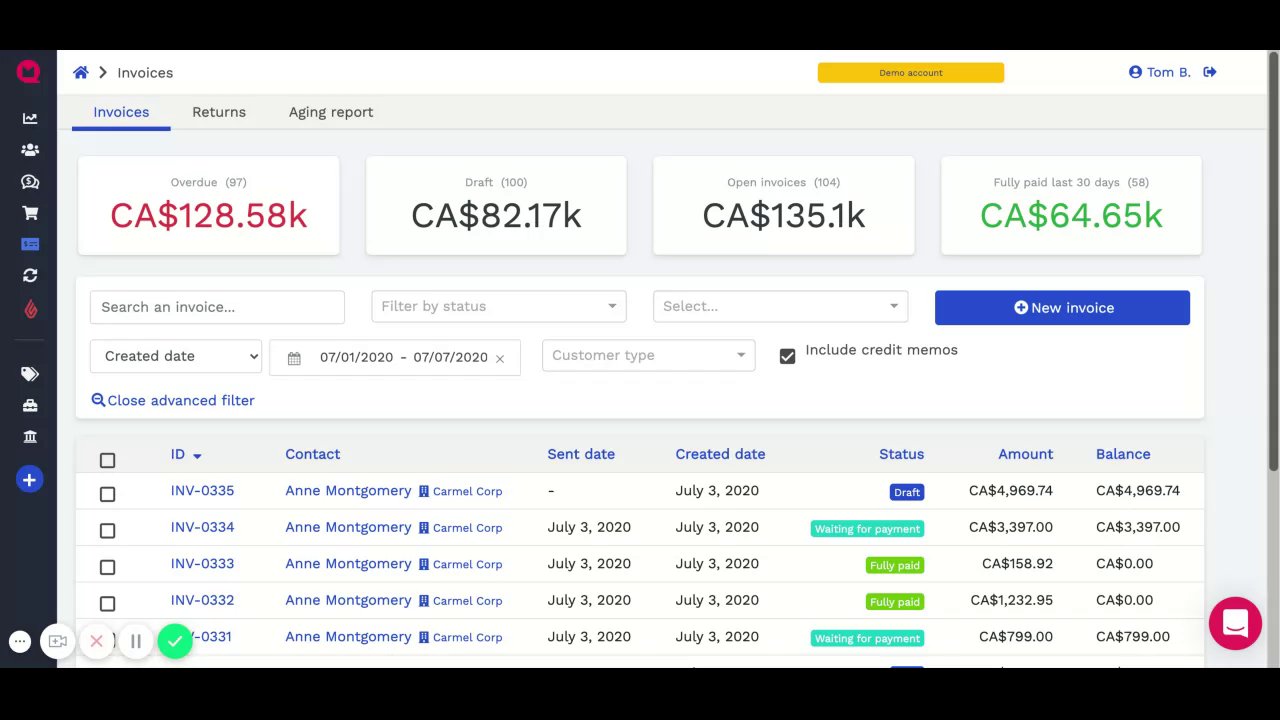Sort by the Balance column
The height and width of the screenshot is (720, 1280).
point(1123,454)
